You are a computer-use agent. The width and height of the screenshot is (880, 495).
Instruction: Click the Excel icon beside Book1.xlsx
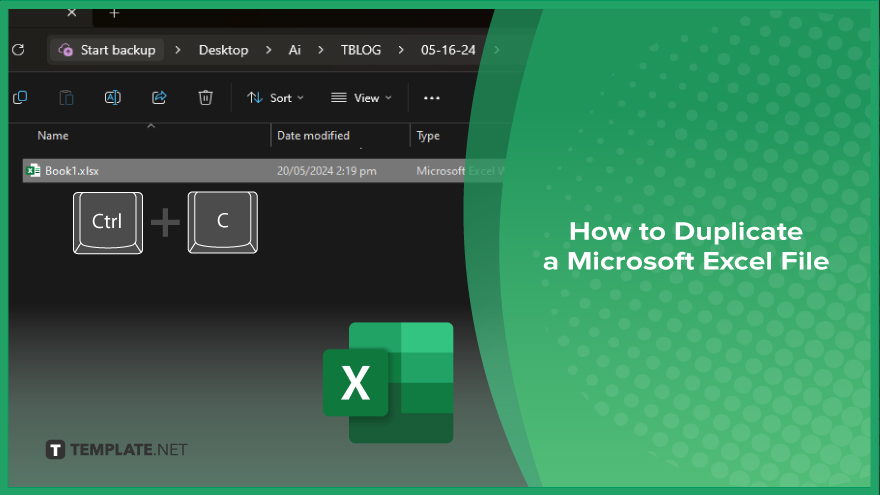point(34,171)
